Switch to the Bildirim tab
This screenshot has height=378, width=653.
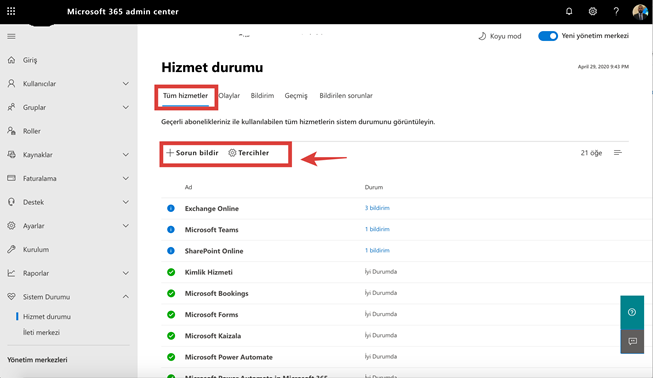(262, 96)
